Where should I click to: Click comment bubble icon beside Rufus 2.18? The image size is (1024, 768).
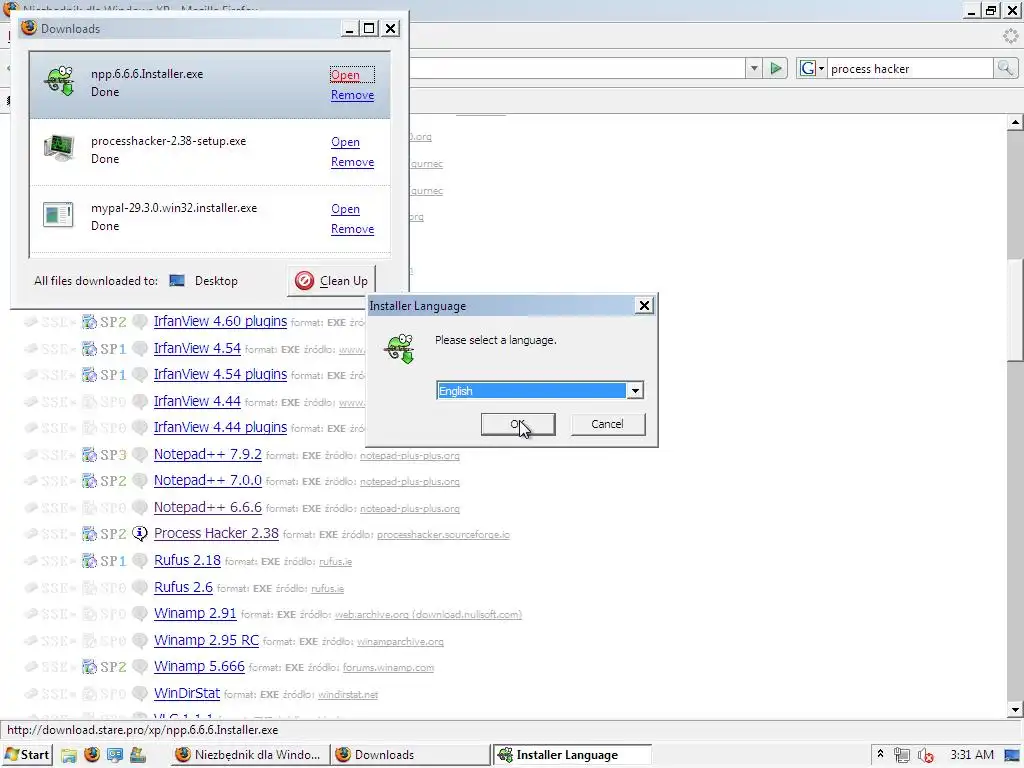point(140,560)
